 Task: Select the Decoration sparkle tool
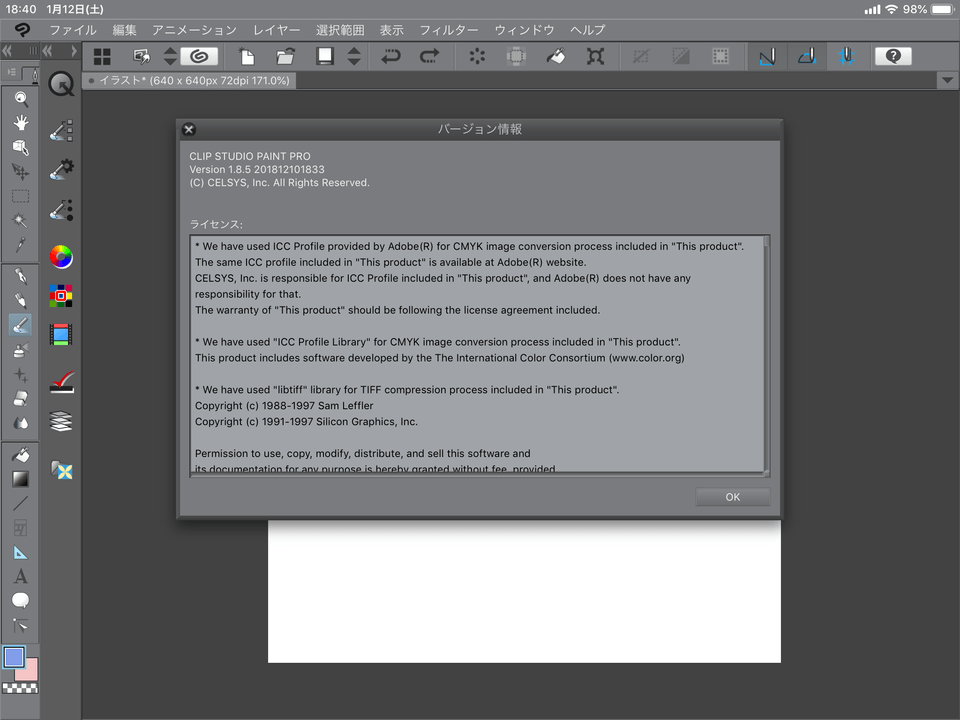[21, 374]
